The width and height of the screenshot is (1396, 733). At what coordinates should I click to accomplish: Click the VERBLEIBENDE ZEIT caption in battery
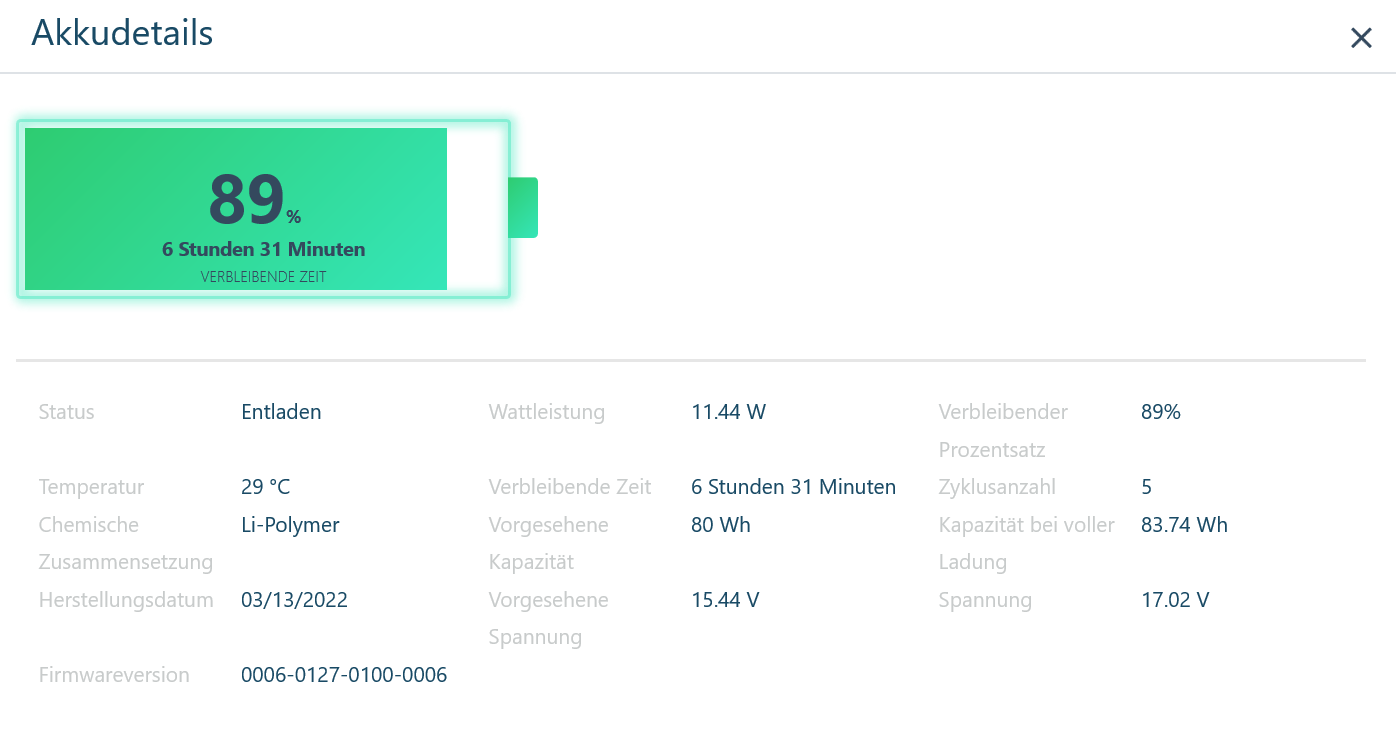pos(263,277)
